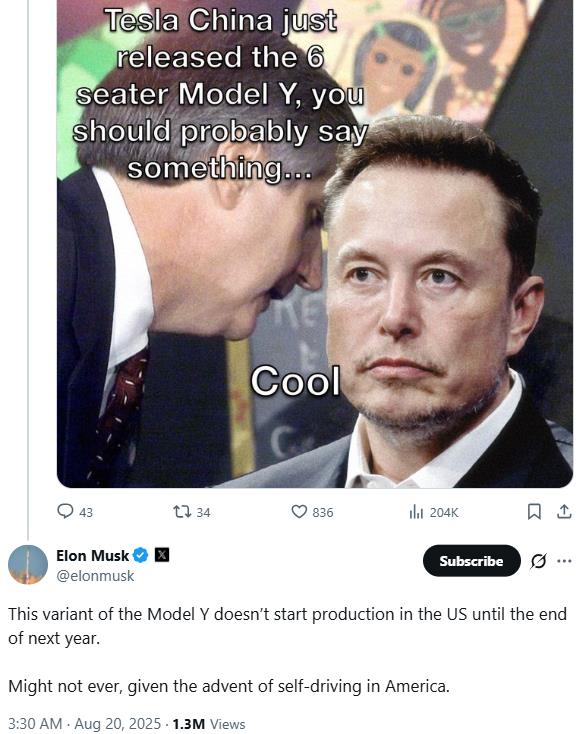579x734 pixels.
Task: Open the @elonmusk handle link
Action: [x=95, y=576]
